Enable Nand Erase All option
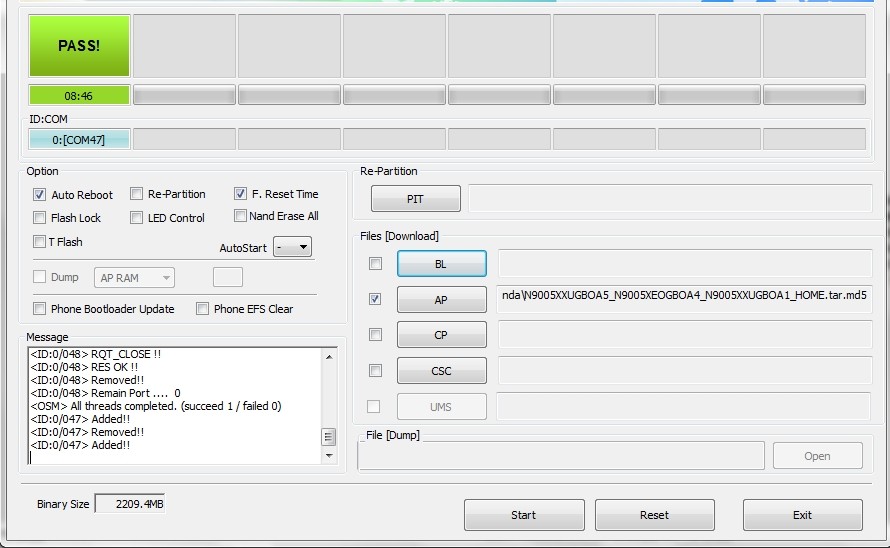Image resolution: width=890 pixels, height=548 pixels. tap(241, 216)
